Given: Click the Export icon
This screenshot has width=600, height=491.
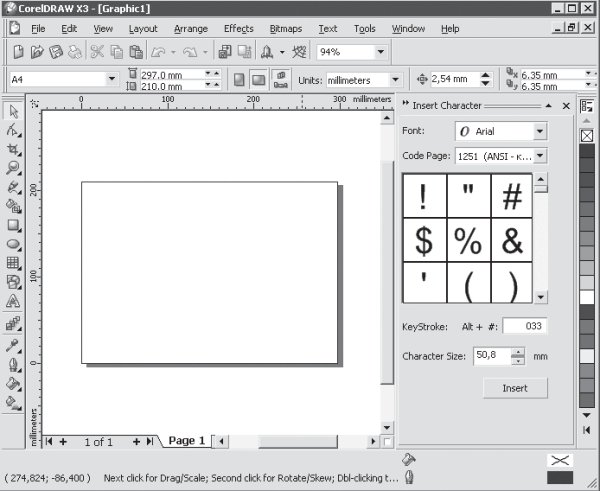Looking at the screenshot, I should (x=245, y=52).
